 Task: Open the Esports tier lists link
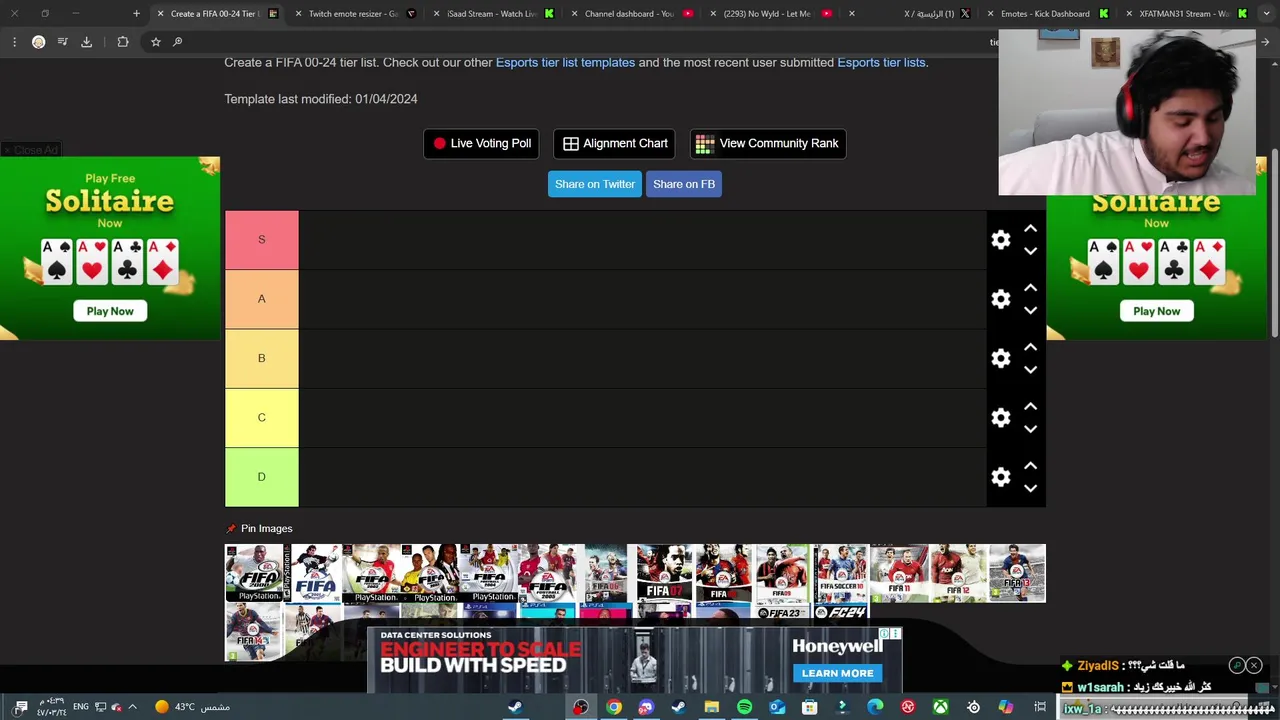881,62
